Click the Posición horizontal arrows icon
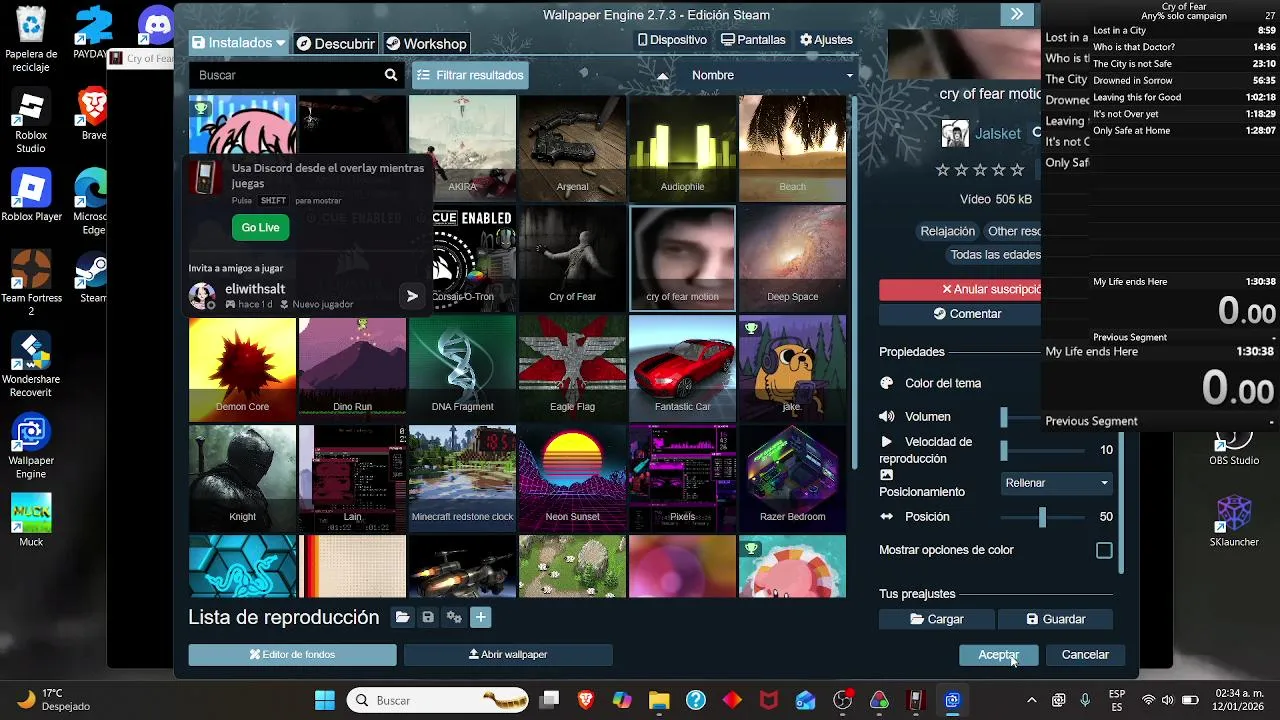This screenshot has width=1280, height=720. coord(886,517)
